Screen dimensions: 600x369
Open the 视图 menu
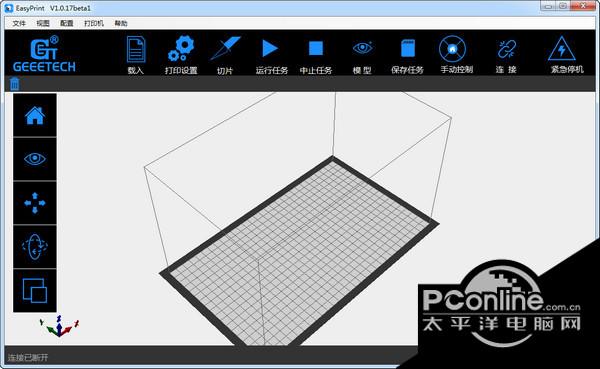pos(43,23)
